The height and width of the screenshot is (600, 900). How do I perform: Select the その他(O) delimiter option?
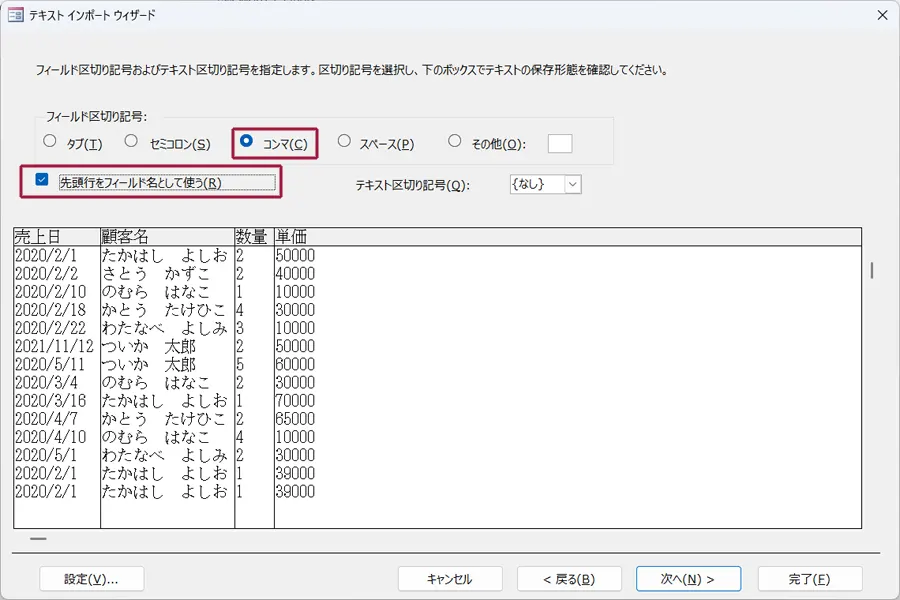point(455,142)
